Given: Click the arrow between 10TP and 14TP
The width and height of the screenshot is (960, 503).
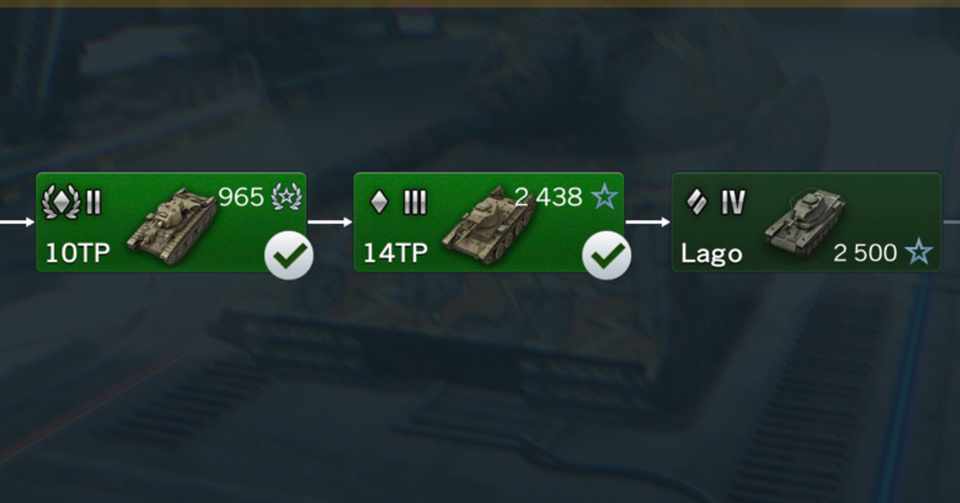Looking at the screenshot, I should (330, 222).
